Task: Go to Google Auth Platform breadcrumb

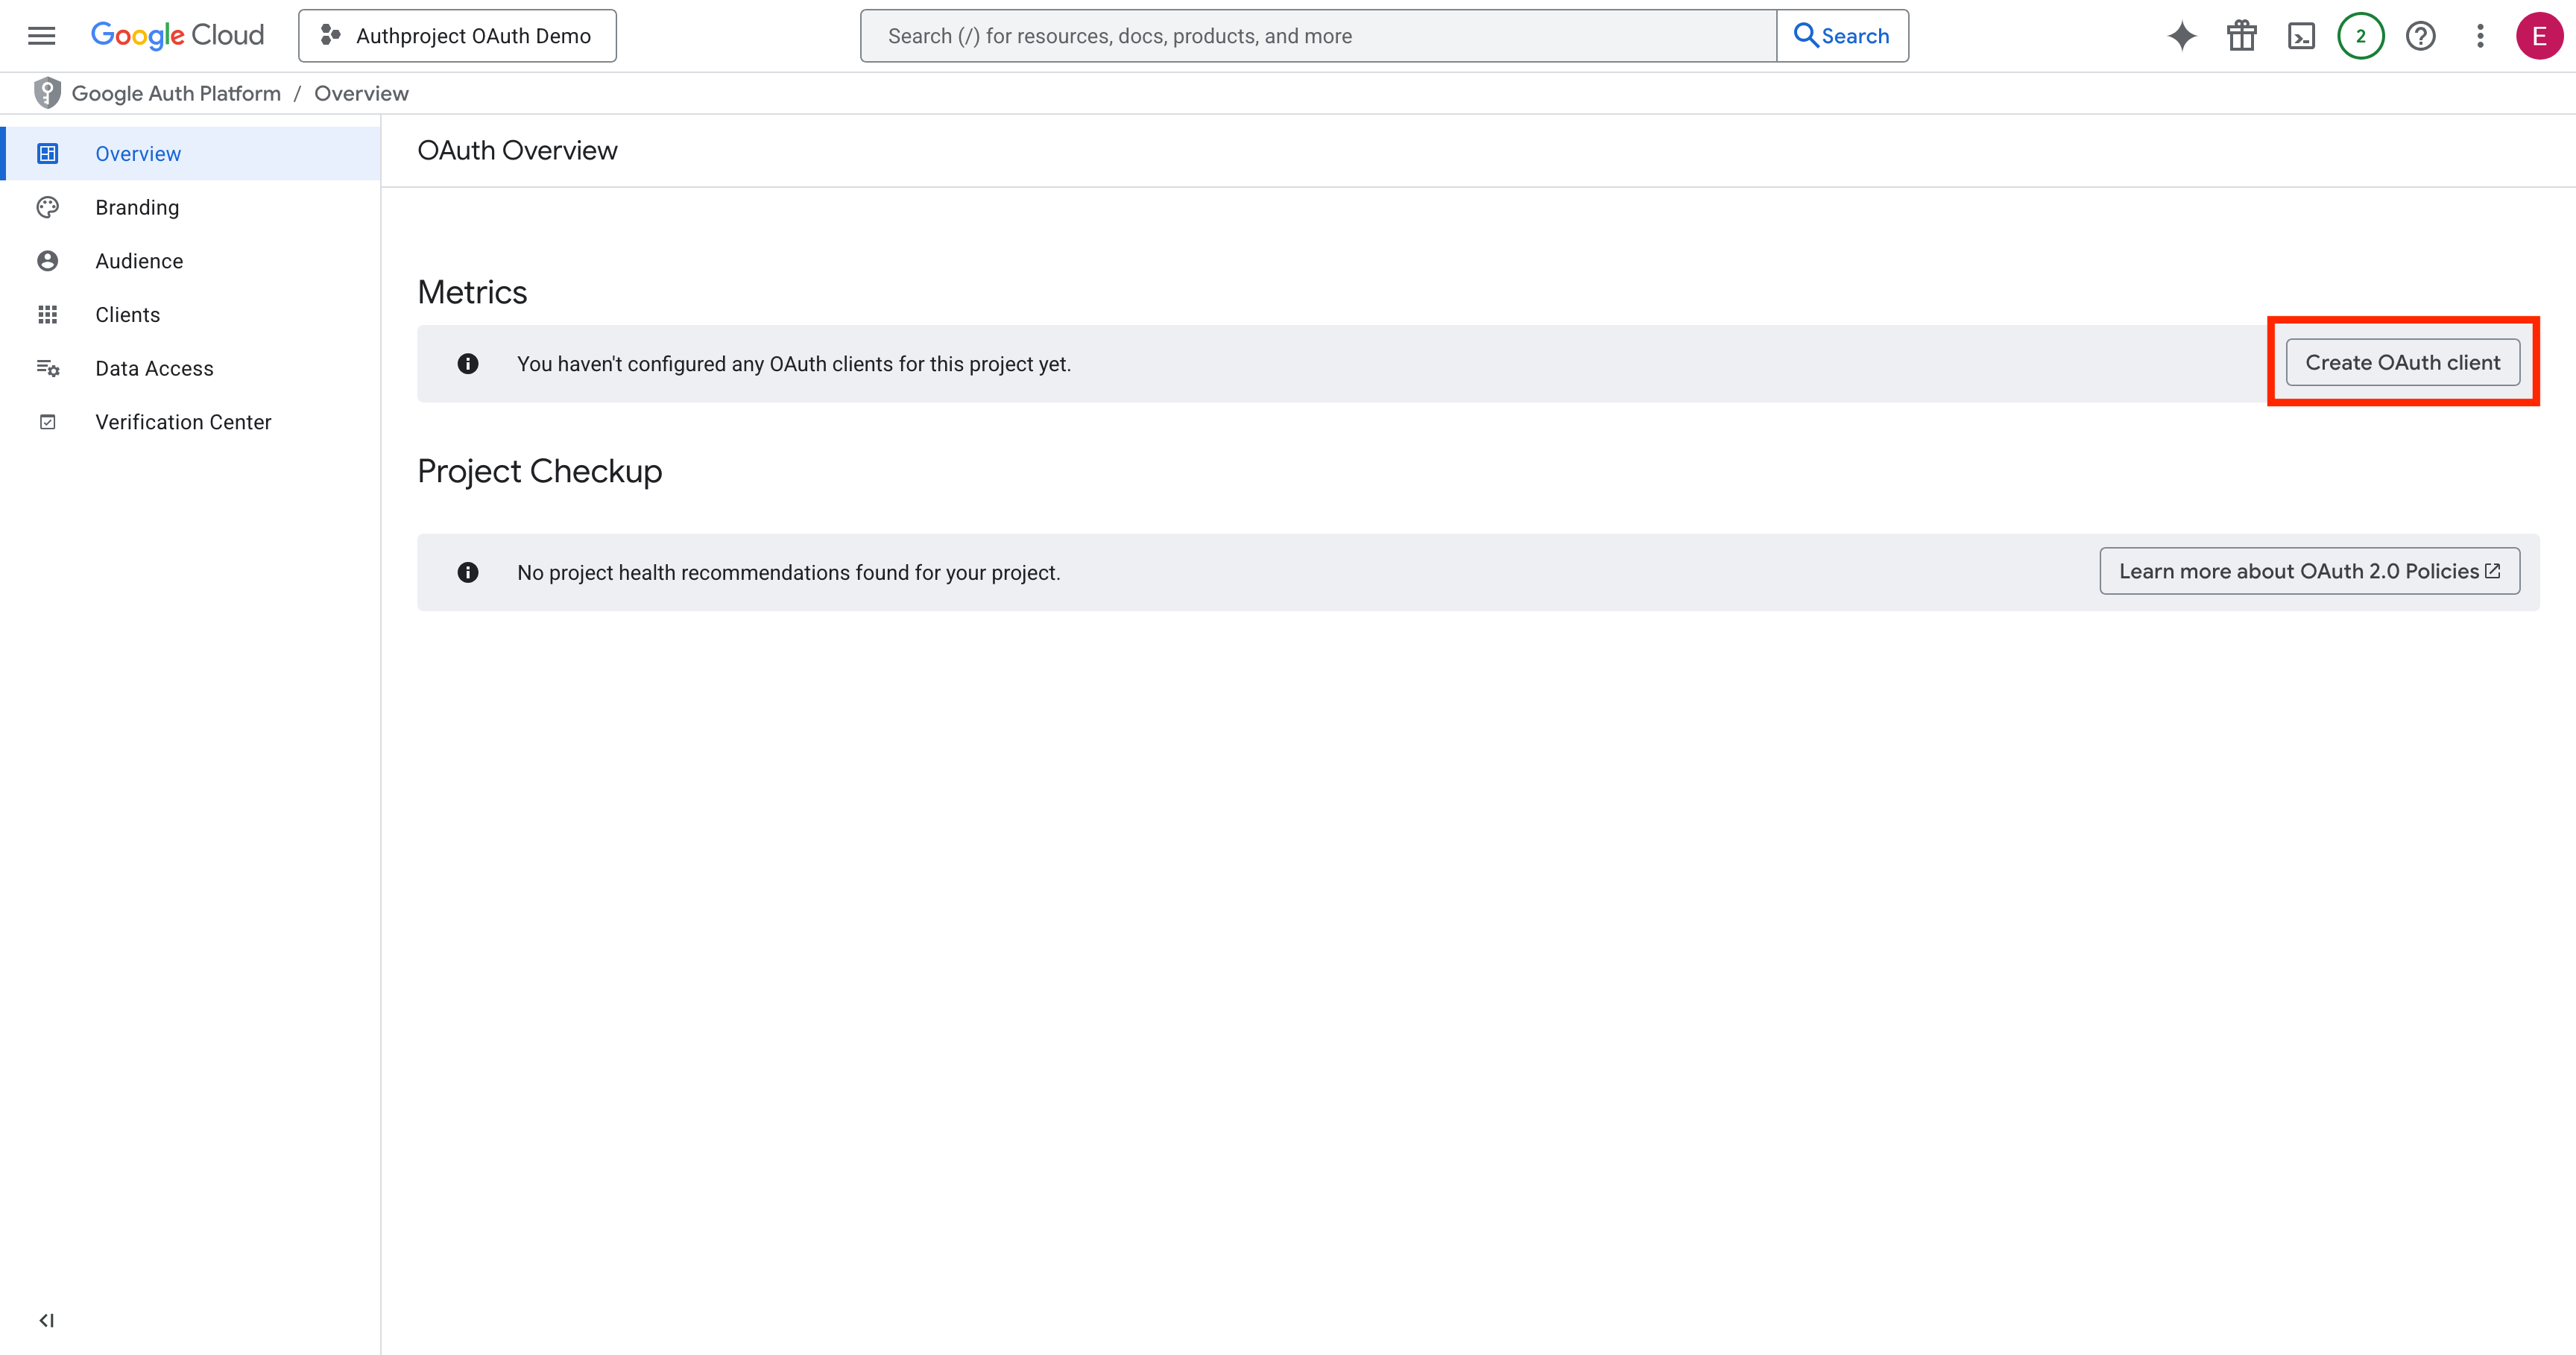Action: 176,93
